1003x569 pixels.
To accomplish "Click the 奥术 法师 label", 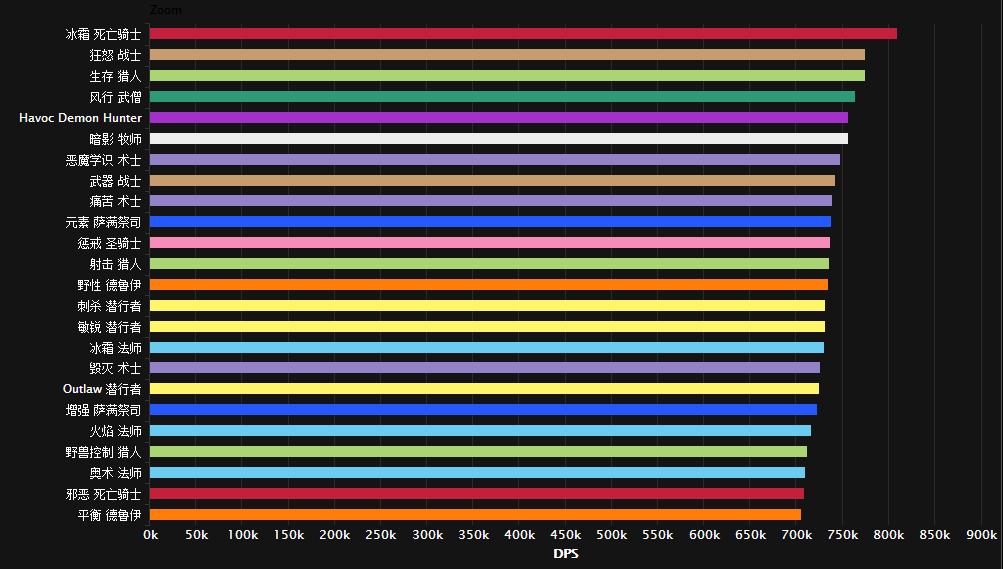I will (x=115, y=473).
